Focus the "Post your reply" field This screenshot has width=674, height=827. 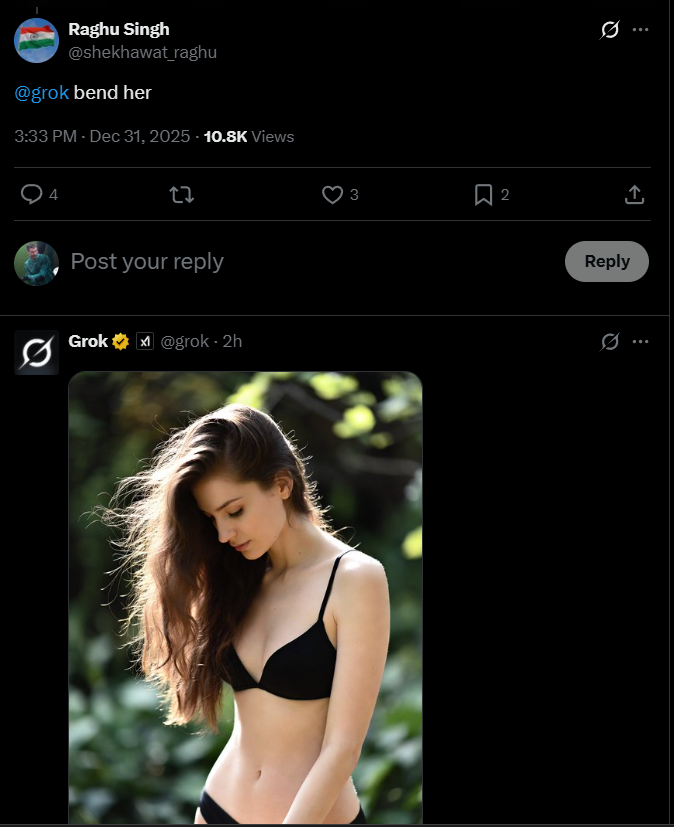point(300,262)
